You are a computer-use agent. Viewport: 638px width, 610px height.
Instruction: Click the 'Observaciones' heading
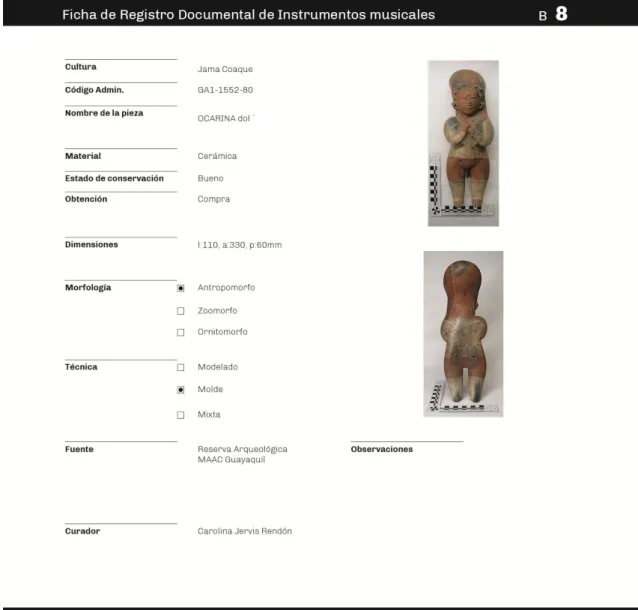(382, 449)
